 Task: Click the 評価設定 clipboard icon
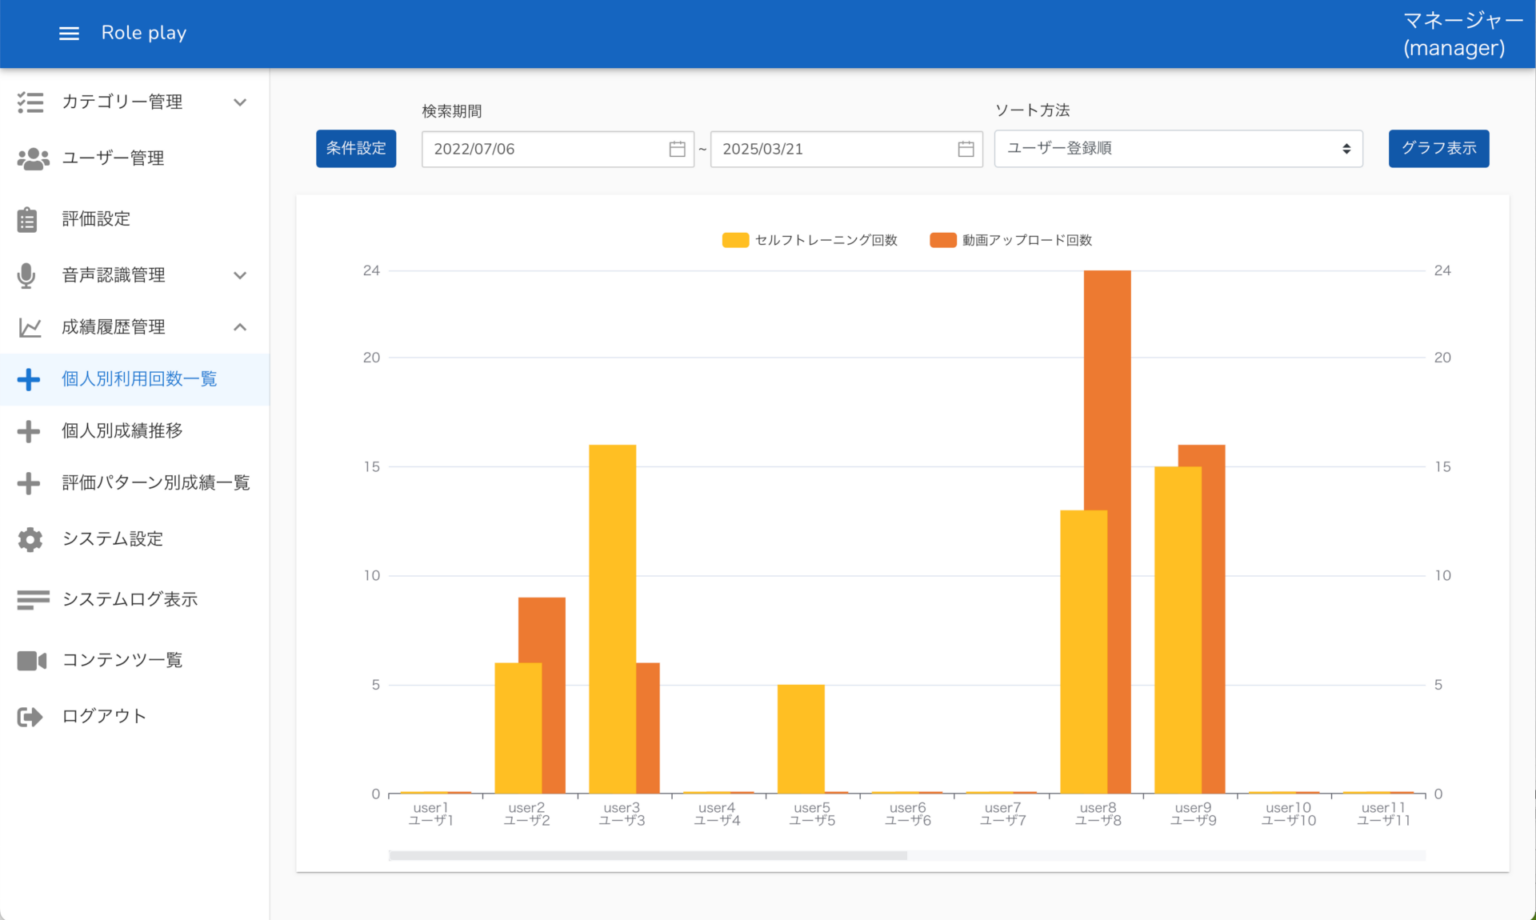point(28,218)
